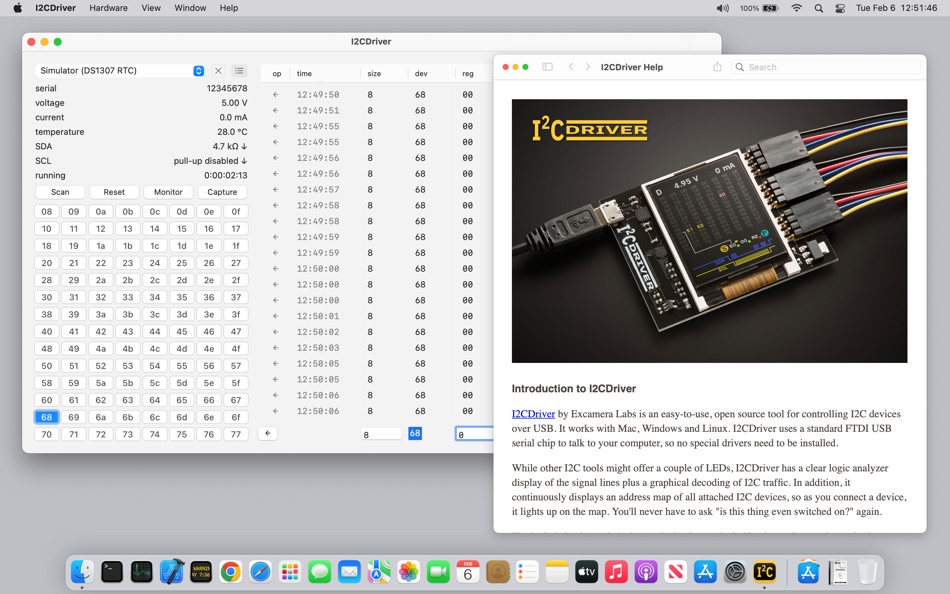
Task: Open Messages from the dock
Action: click(x=319, y=572)
